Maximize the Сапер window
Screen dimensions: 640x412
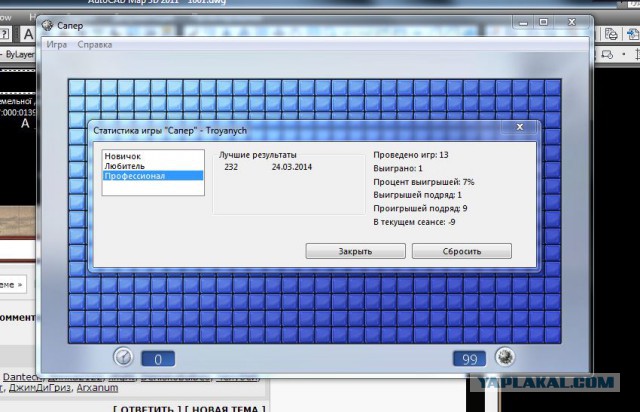[x=543, y=23]
